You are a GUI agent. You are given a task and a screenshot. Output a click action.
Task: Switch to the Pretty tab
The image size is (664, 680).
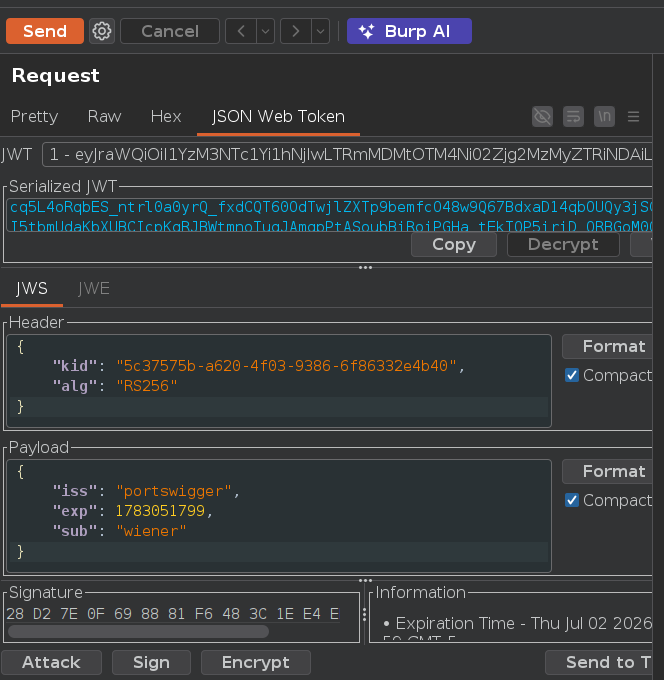click(34, 116)
